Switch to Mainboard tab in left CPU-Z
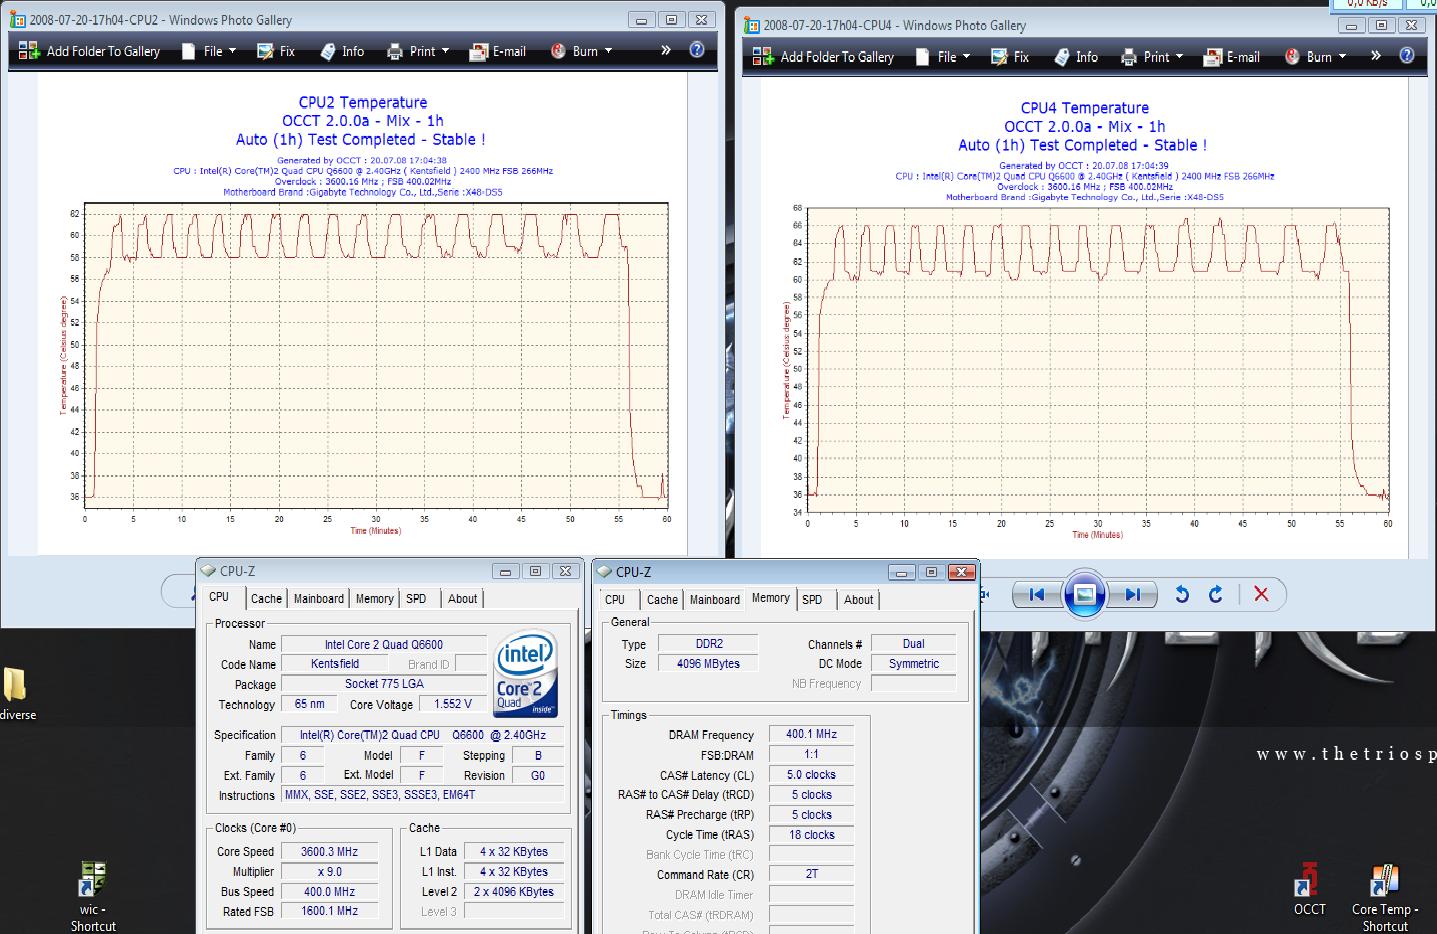Image resolution: width=1437 pixels, height=934 pixels. [x=319, y=599]
